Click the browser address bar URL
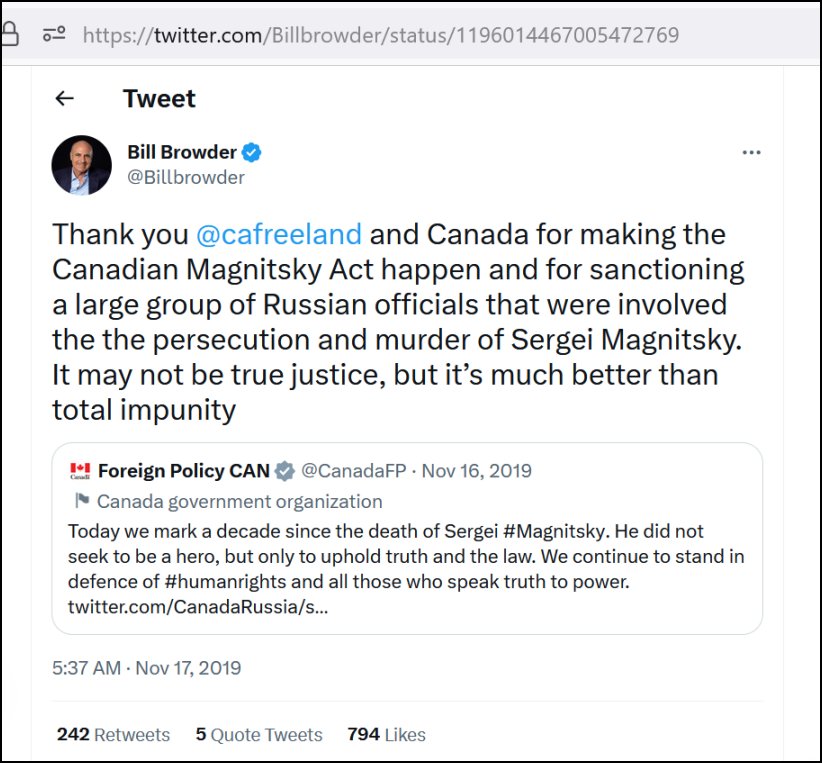Viewport: 822px width, 763px height. [x=380, y=35]
